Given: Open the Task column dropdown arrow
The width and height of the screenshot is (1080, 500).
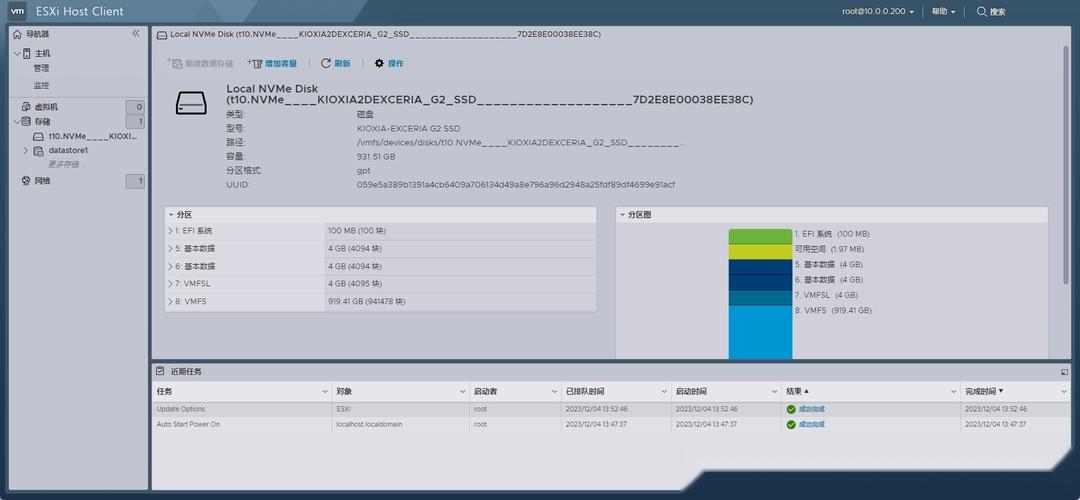Looking at the screenshot, I should 325,391.
